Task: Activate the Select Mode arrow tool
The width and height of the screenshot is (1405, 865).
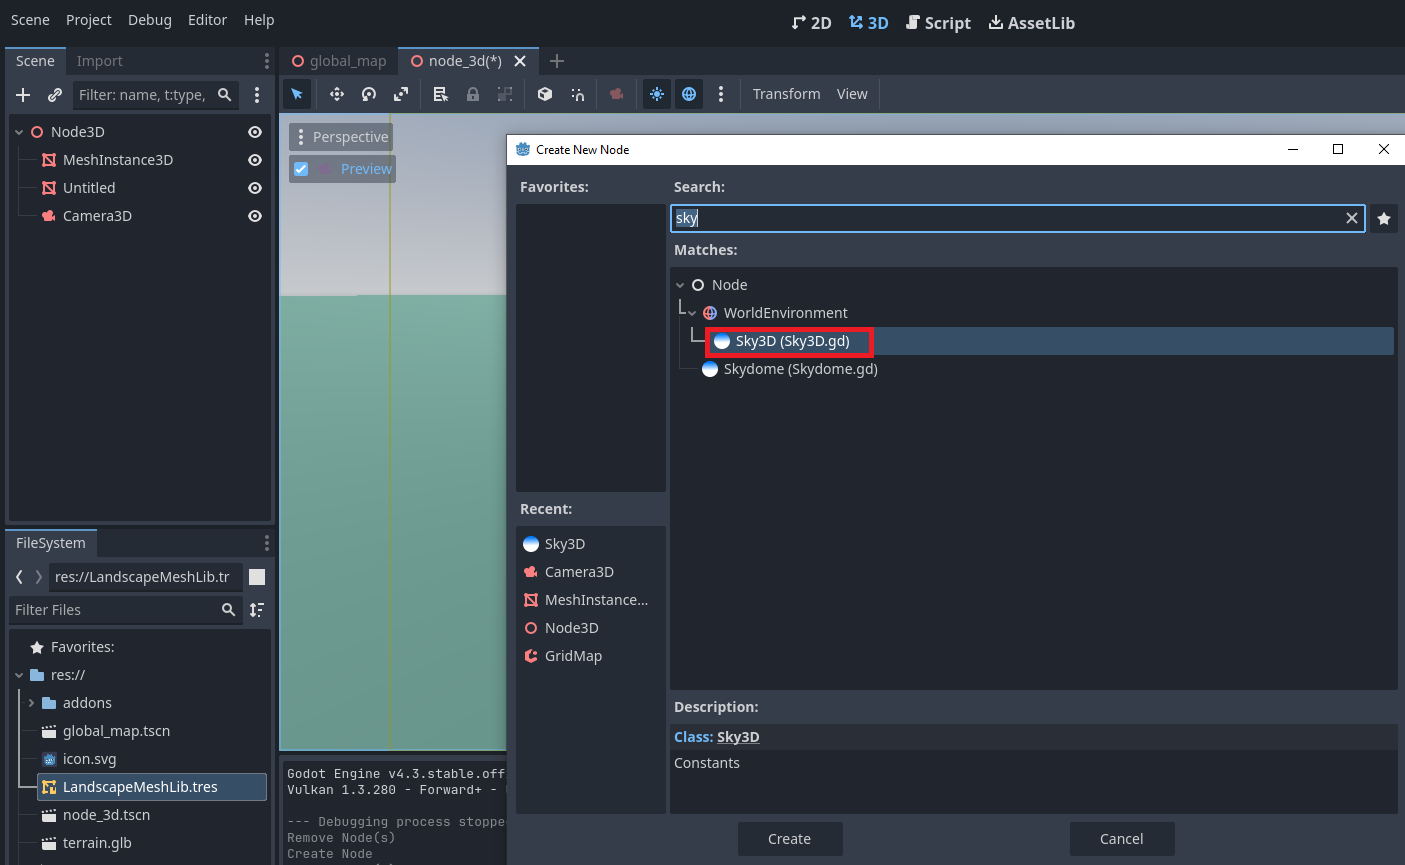Action: (x=297, y=94)
